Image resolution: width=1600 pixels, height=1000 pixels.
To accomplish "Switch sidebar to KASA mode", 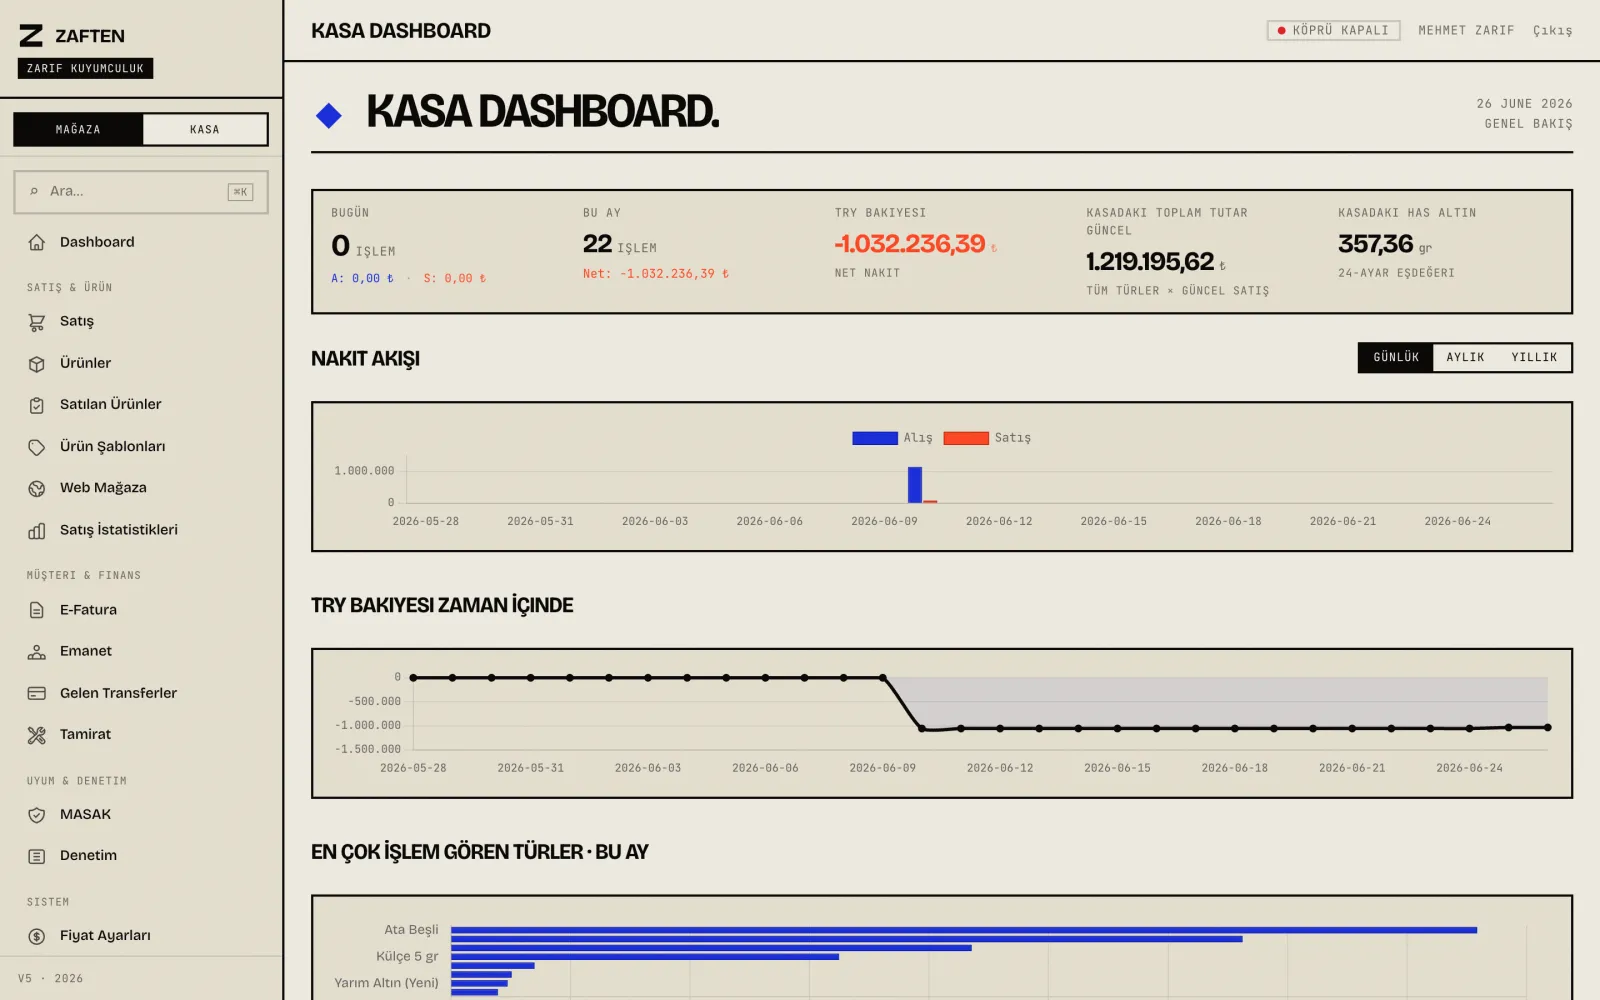I will point(205,129).
